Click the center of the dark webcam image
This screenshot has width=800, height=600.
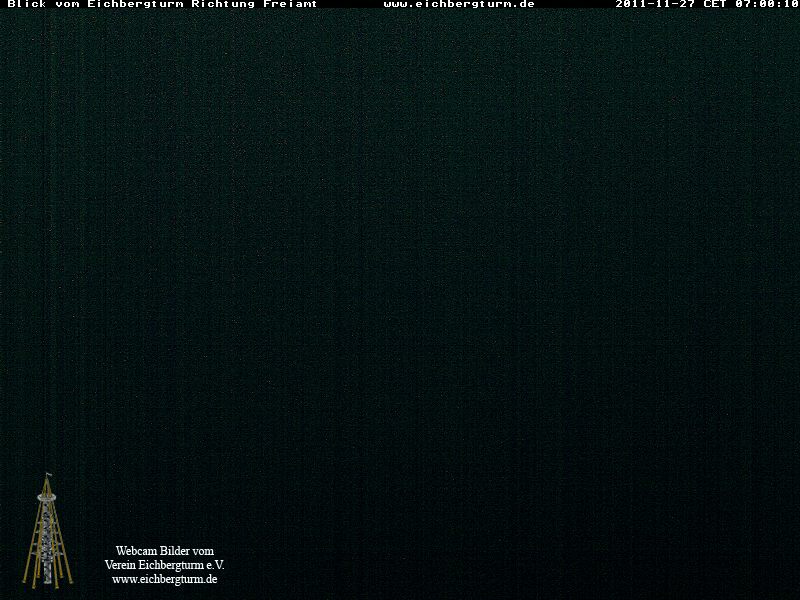[400, 300]
